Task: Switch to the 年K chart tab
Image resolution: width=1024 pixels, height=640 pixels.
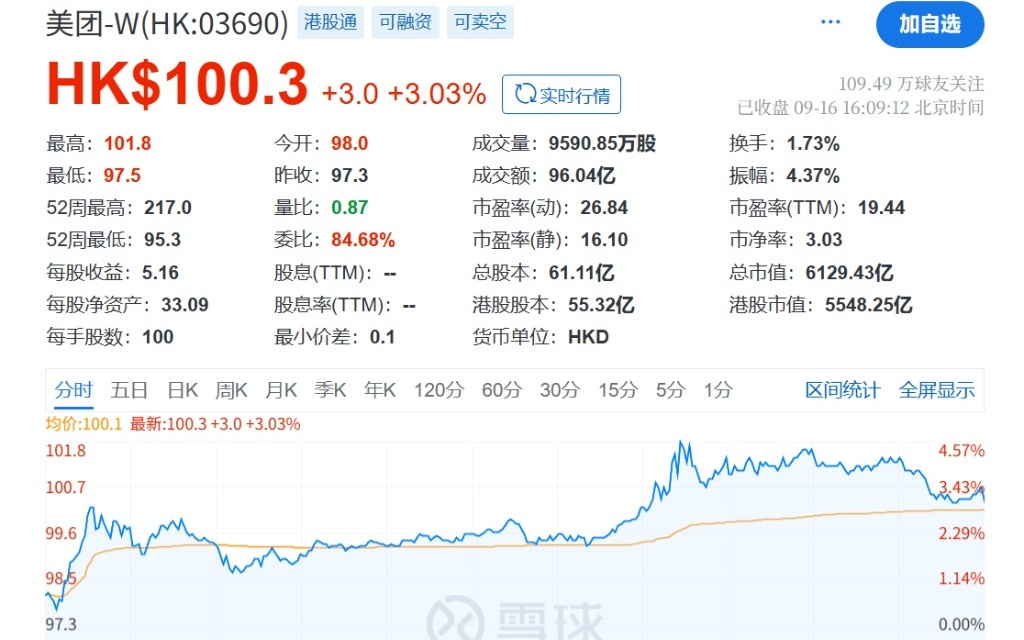Action: [380, 390]
